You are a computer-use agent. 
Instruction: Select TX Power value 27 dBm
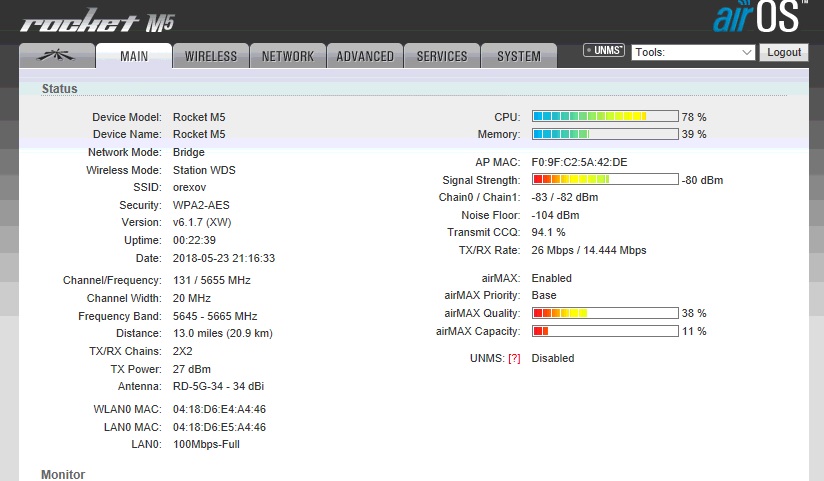click(192, 369)
